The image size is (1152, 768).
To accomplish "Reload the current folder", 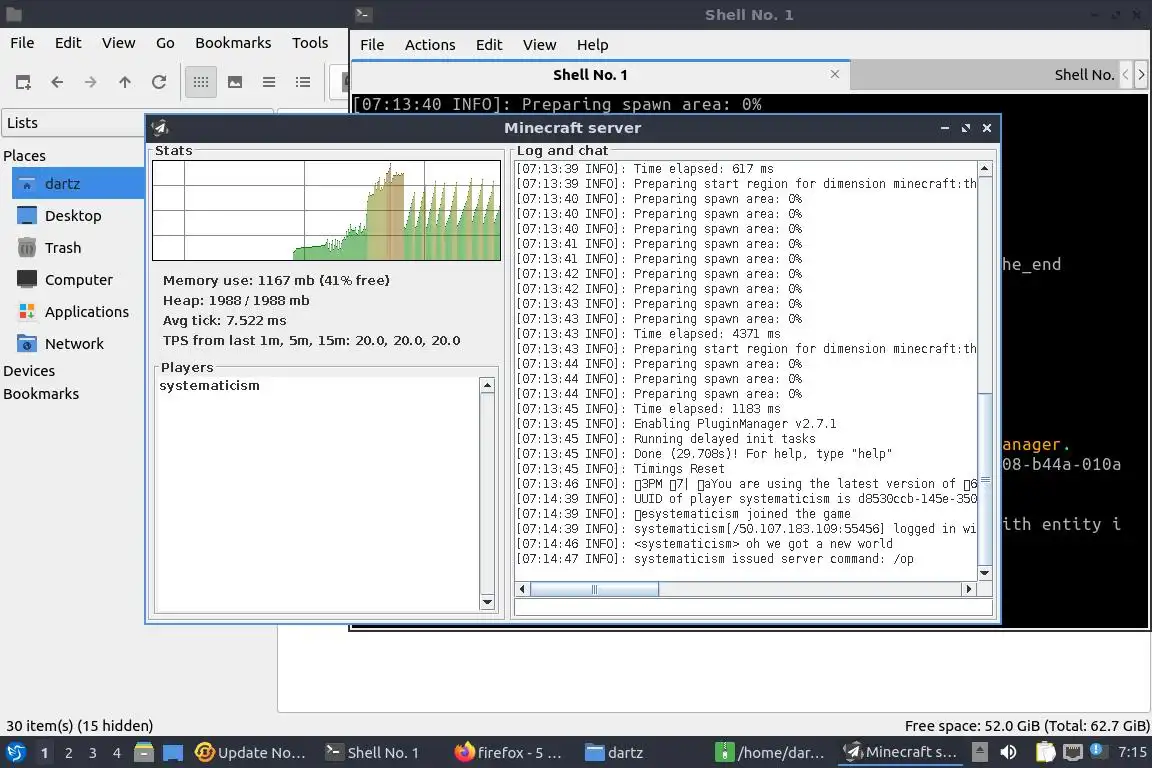I will [159, 82].
